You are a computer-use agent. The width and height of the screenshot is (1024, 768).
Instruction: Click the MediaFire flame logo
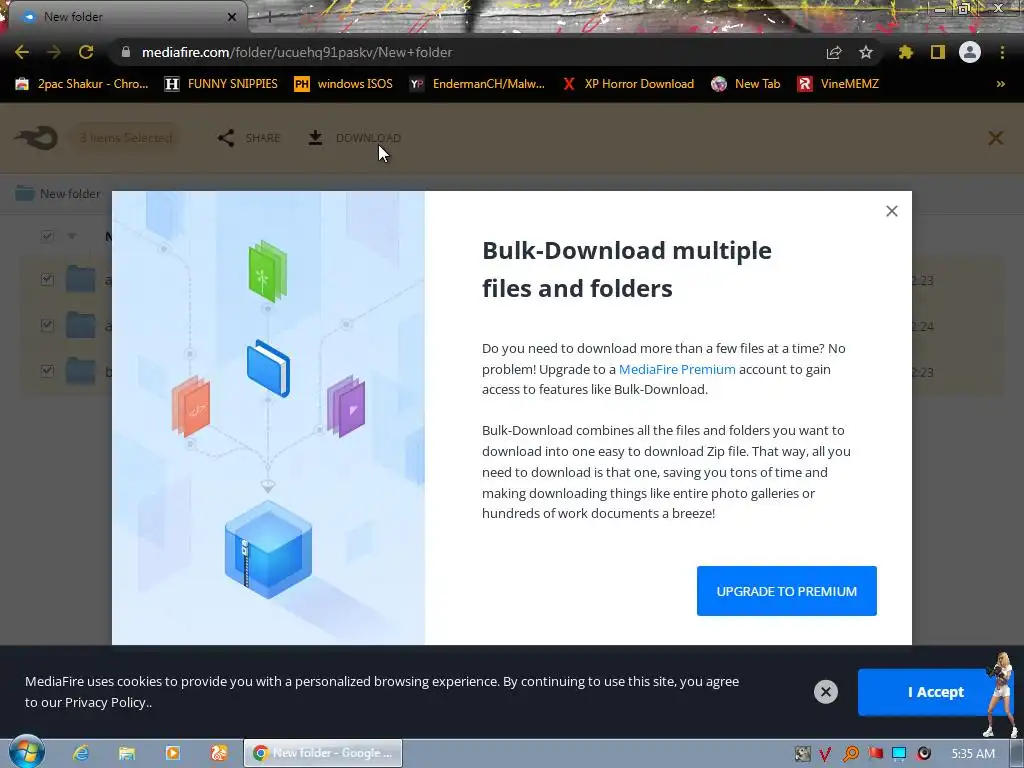pyautogui.click(x=37, y=138)
